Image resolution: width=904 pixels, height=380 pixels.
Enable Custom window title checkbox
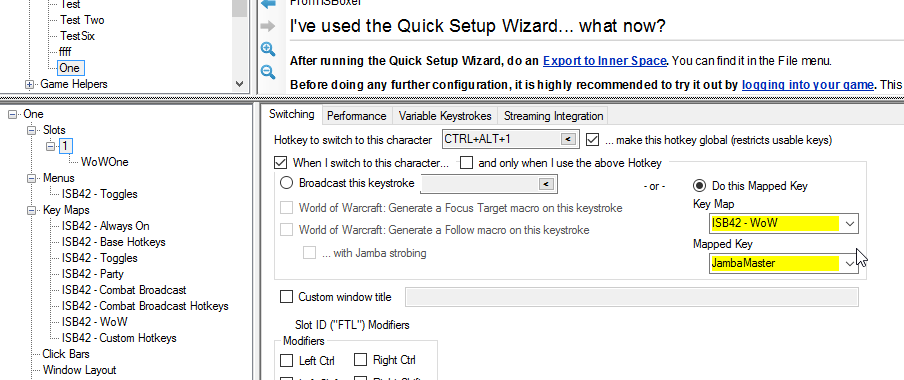pos(286,297)
